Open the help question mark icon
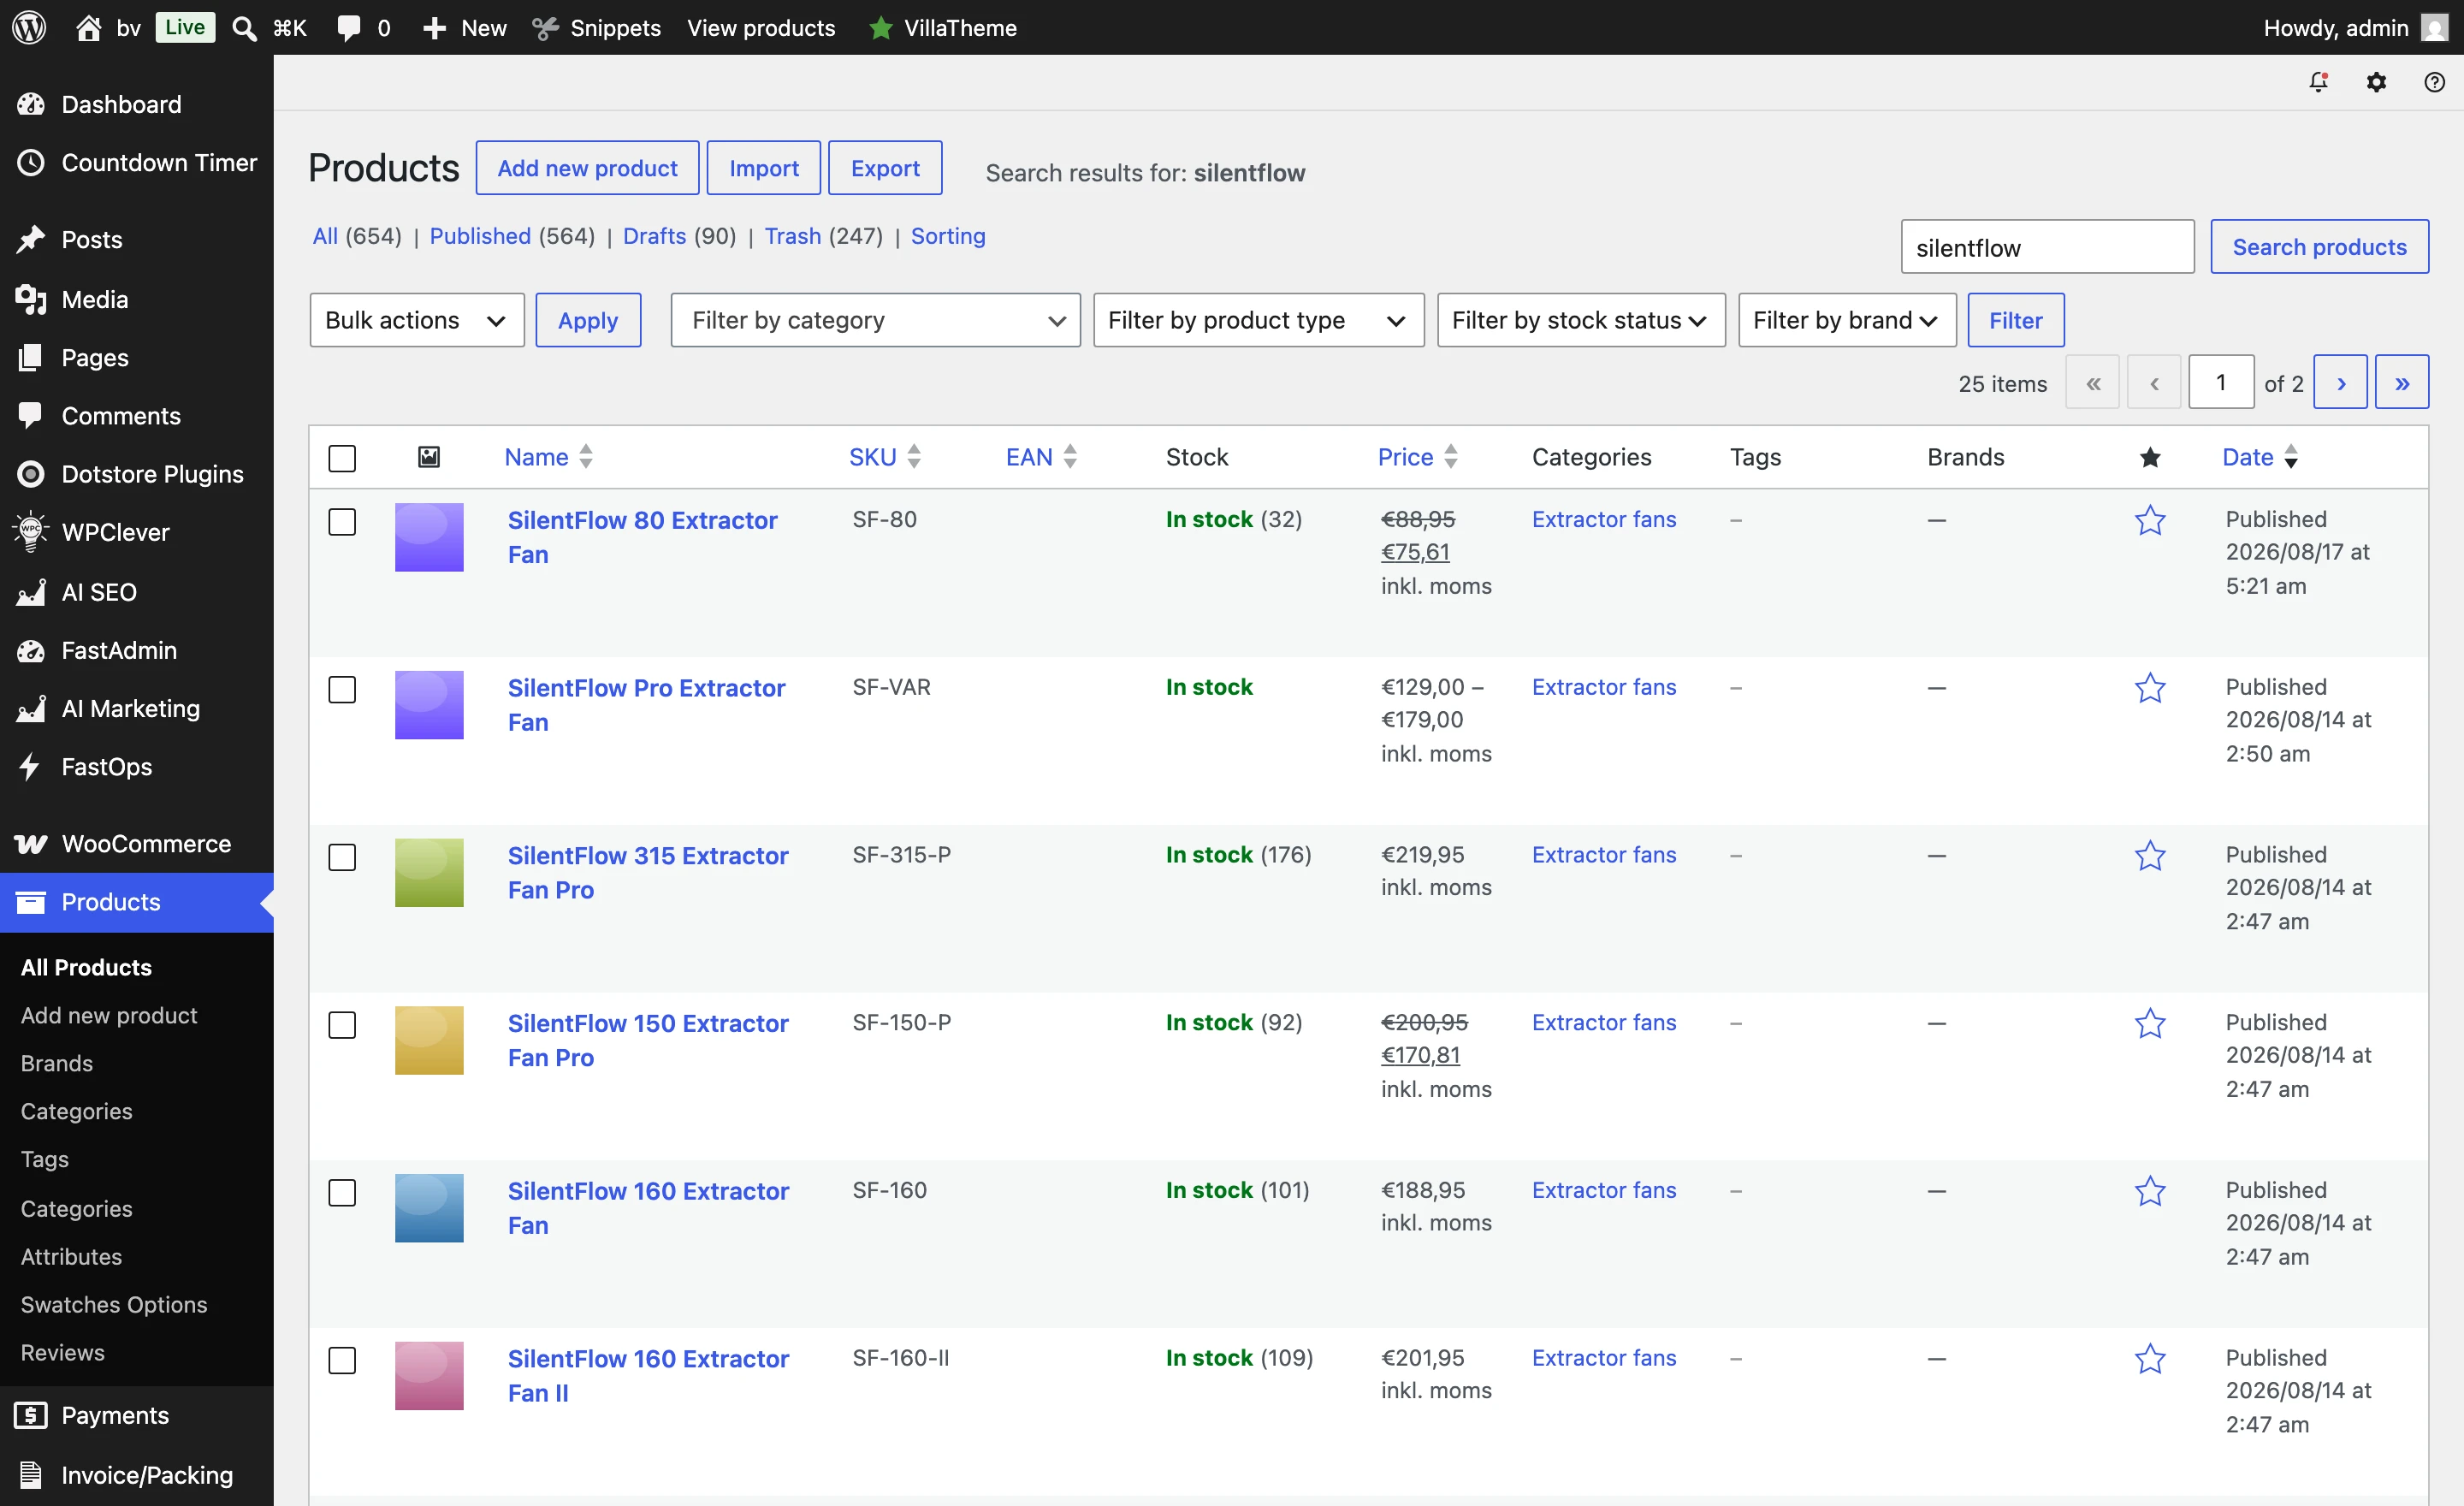This screenshot has height=1506, width=2464. point(2434,82)
